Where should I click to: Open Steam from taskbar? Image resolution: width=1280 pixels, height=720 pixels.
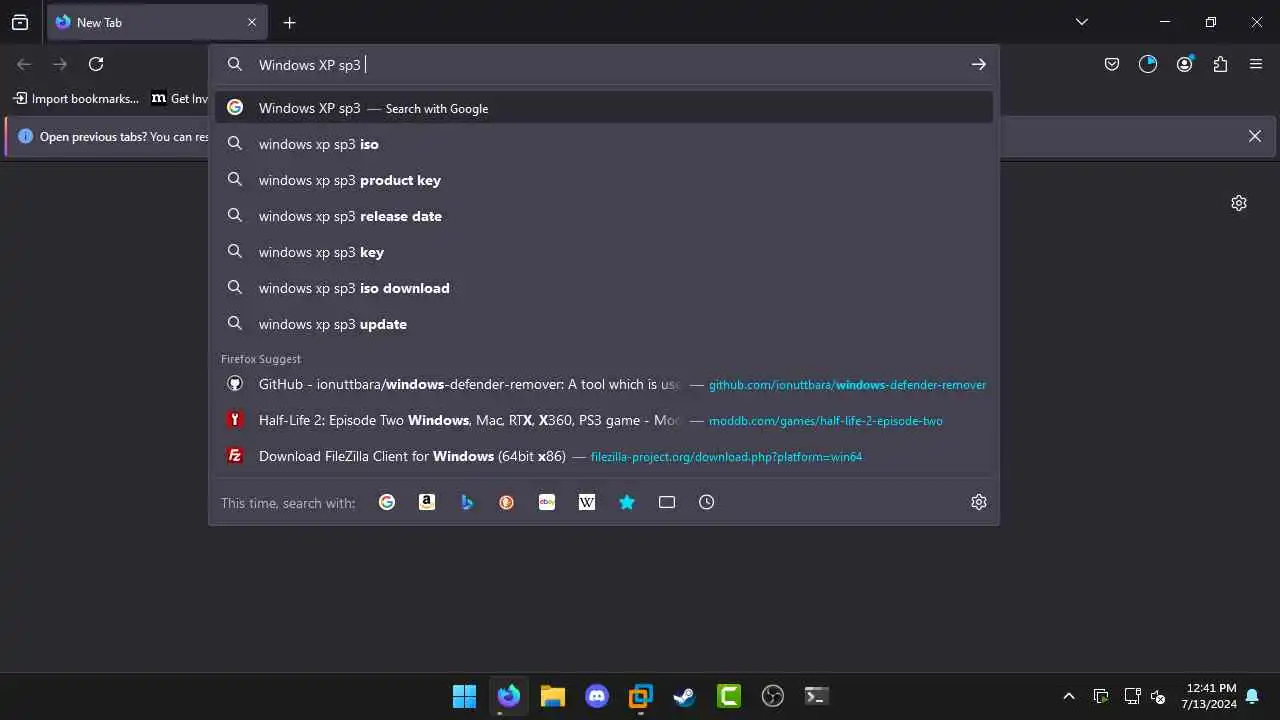tap(685, 696)
